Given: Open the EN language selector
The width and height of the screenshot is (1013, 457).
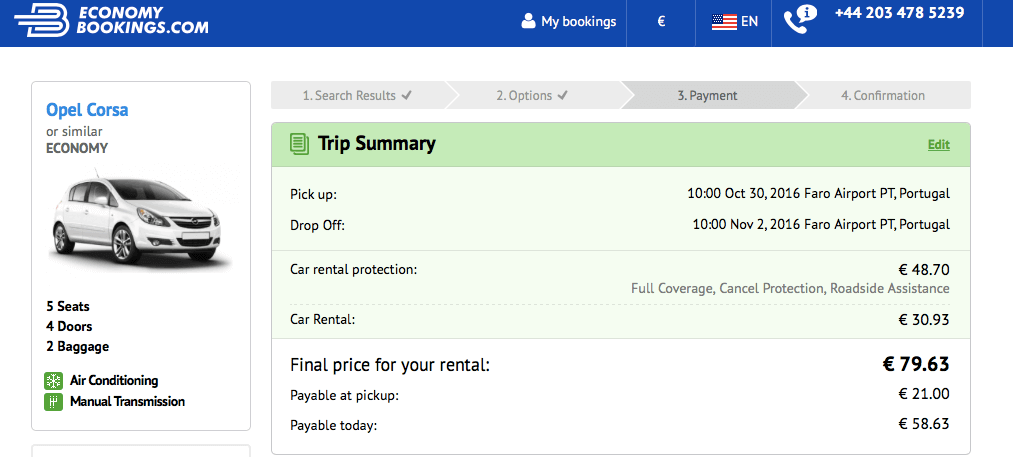Looking at the screenshot, I should pos(735,22).
